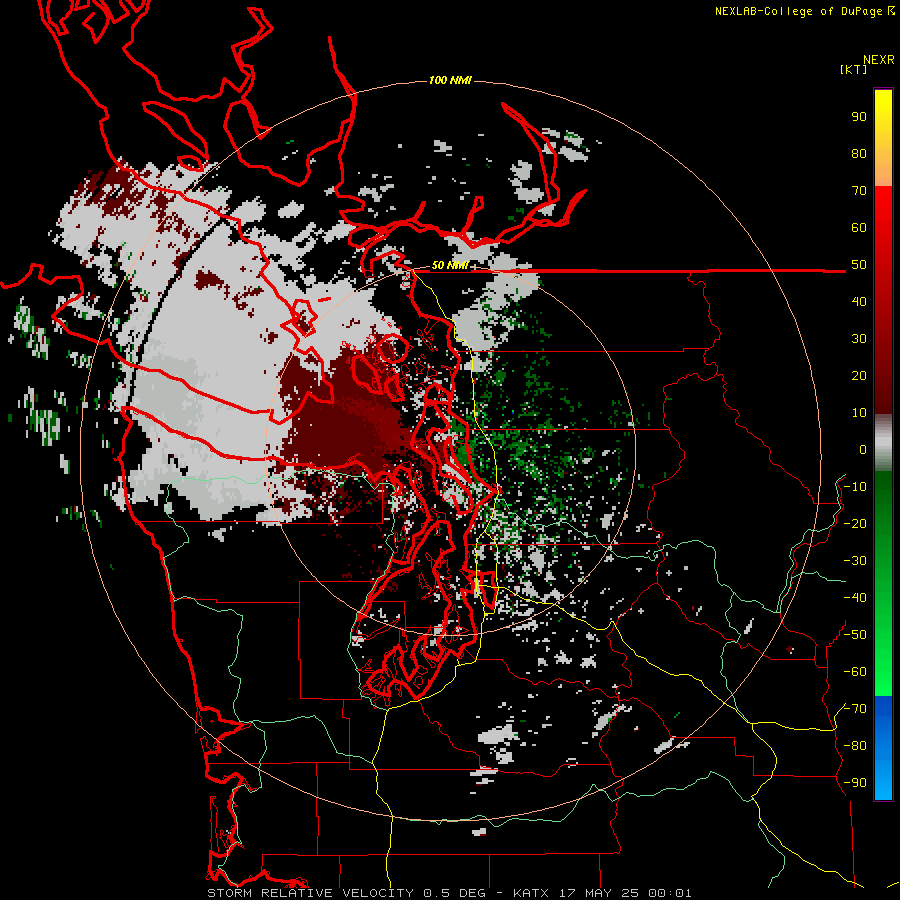Click the 90 value on velocity scale

pyautogui.click(x=859, y=117)
